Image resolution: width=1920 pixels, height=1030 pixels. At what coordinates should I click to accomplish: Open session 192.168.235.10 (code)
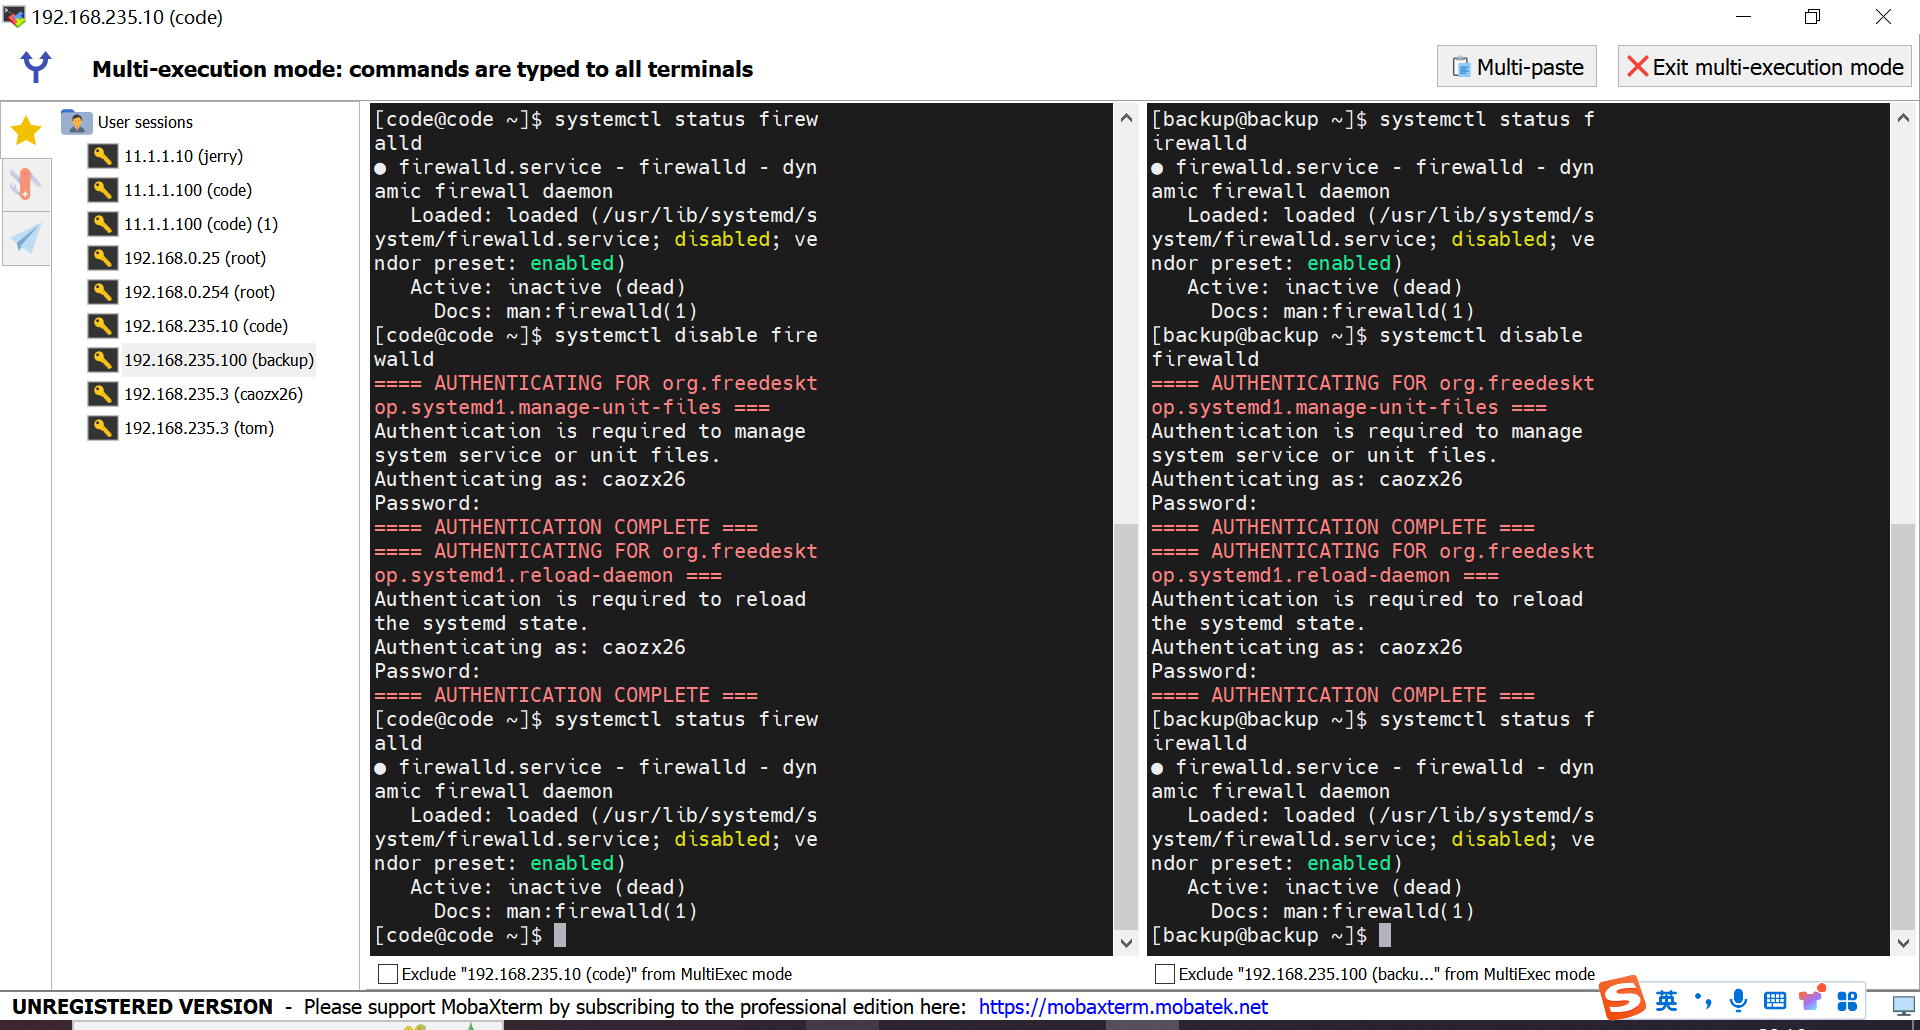coord(205,326)
